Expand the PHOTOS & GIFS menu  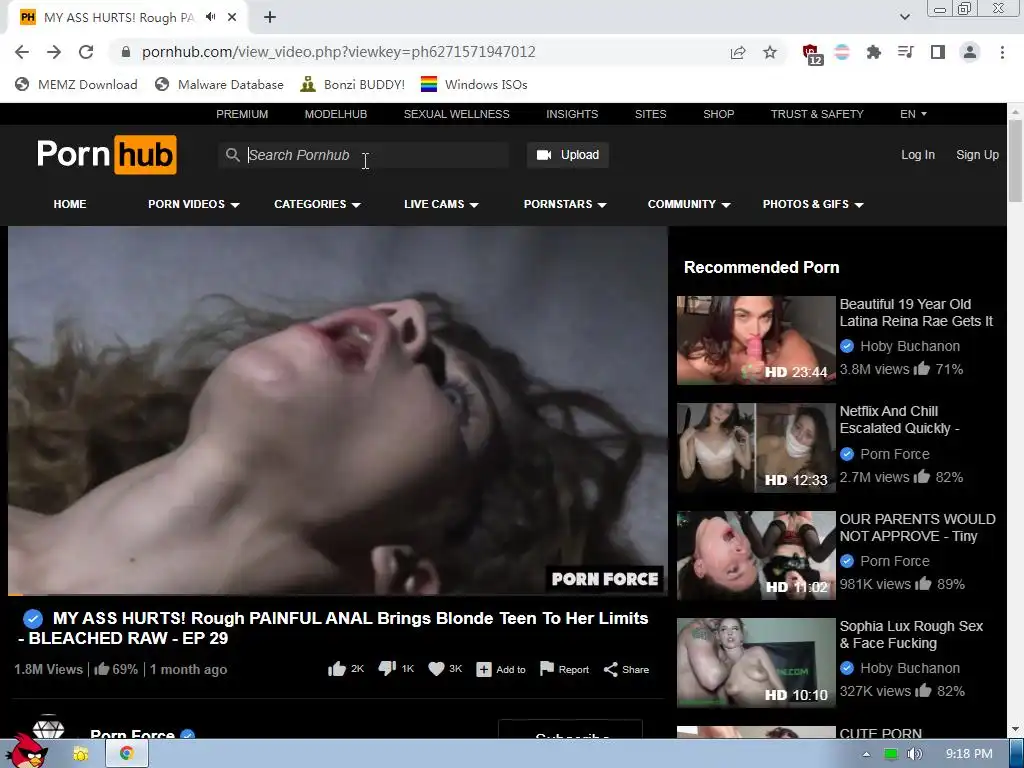tap(813, 204)
